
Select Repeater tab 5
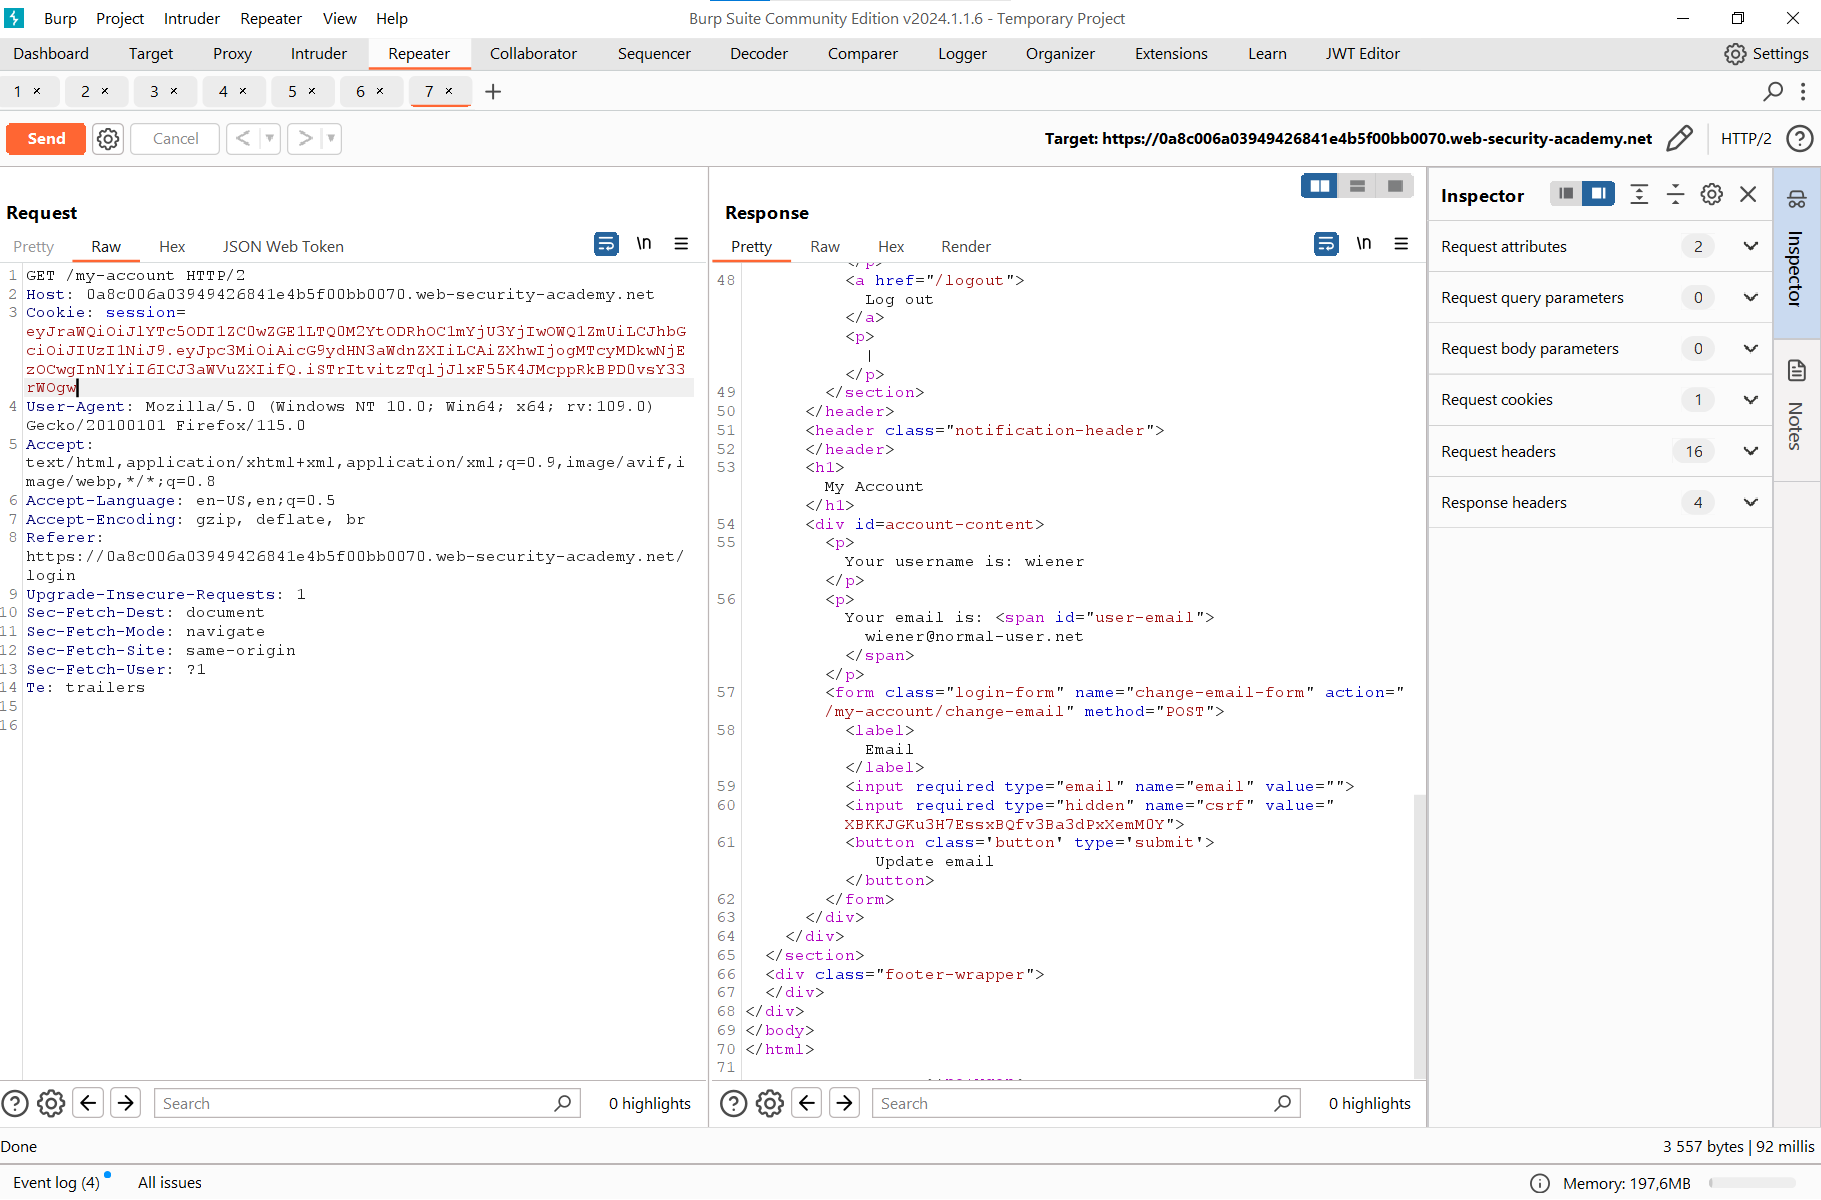coord(301,91)
